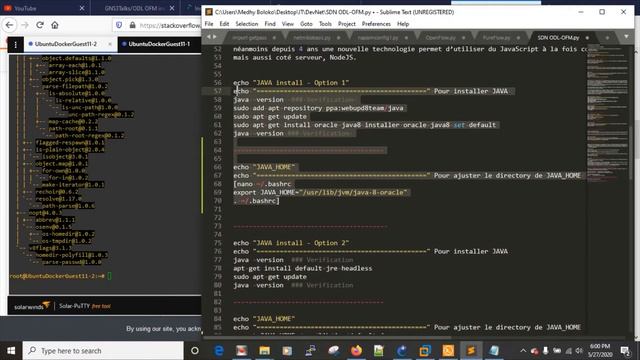Image resolution: width=640 pixels, height=360 pixels.
Task: Close the UbuntuDockerGuest11-2 session tab
Action: coord(110,44)
